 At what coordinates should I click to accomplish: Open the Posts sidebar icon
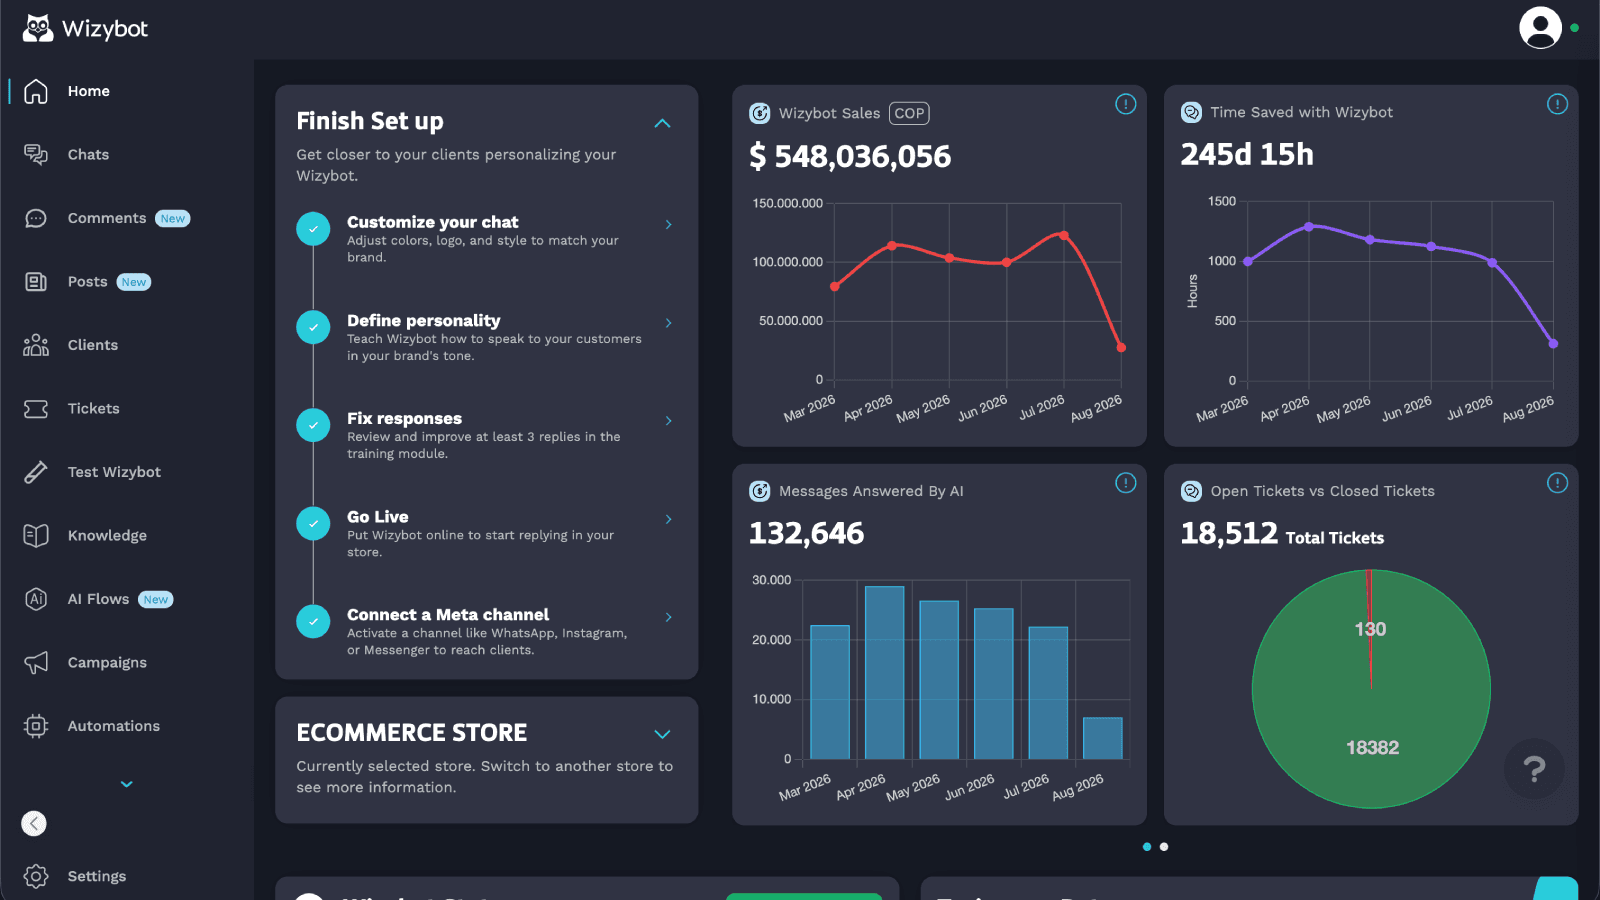(x=36, y=282)
